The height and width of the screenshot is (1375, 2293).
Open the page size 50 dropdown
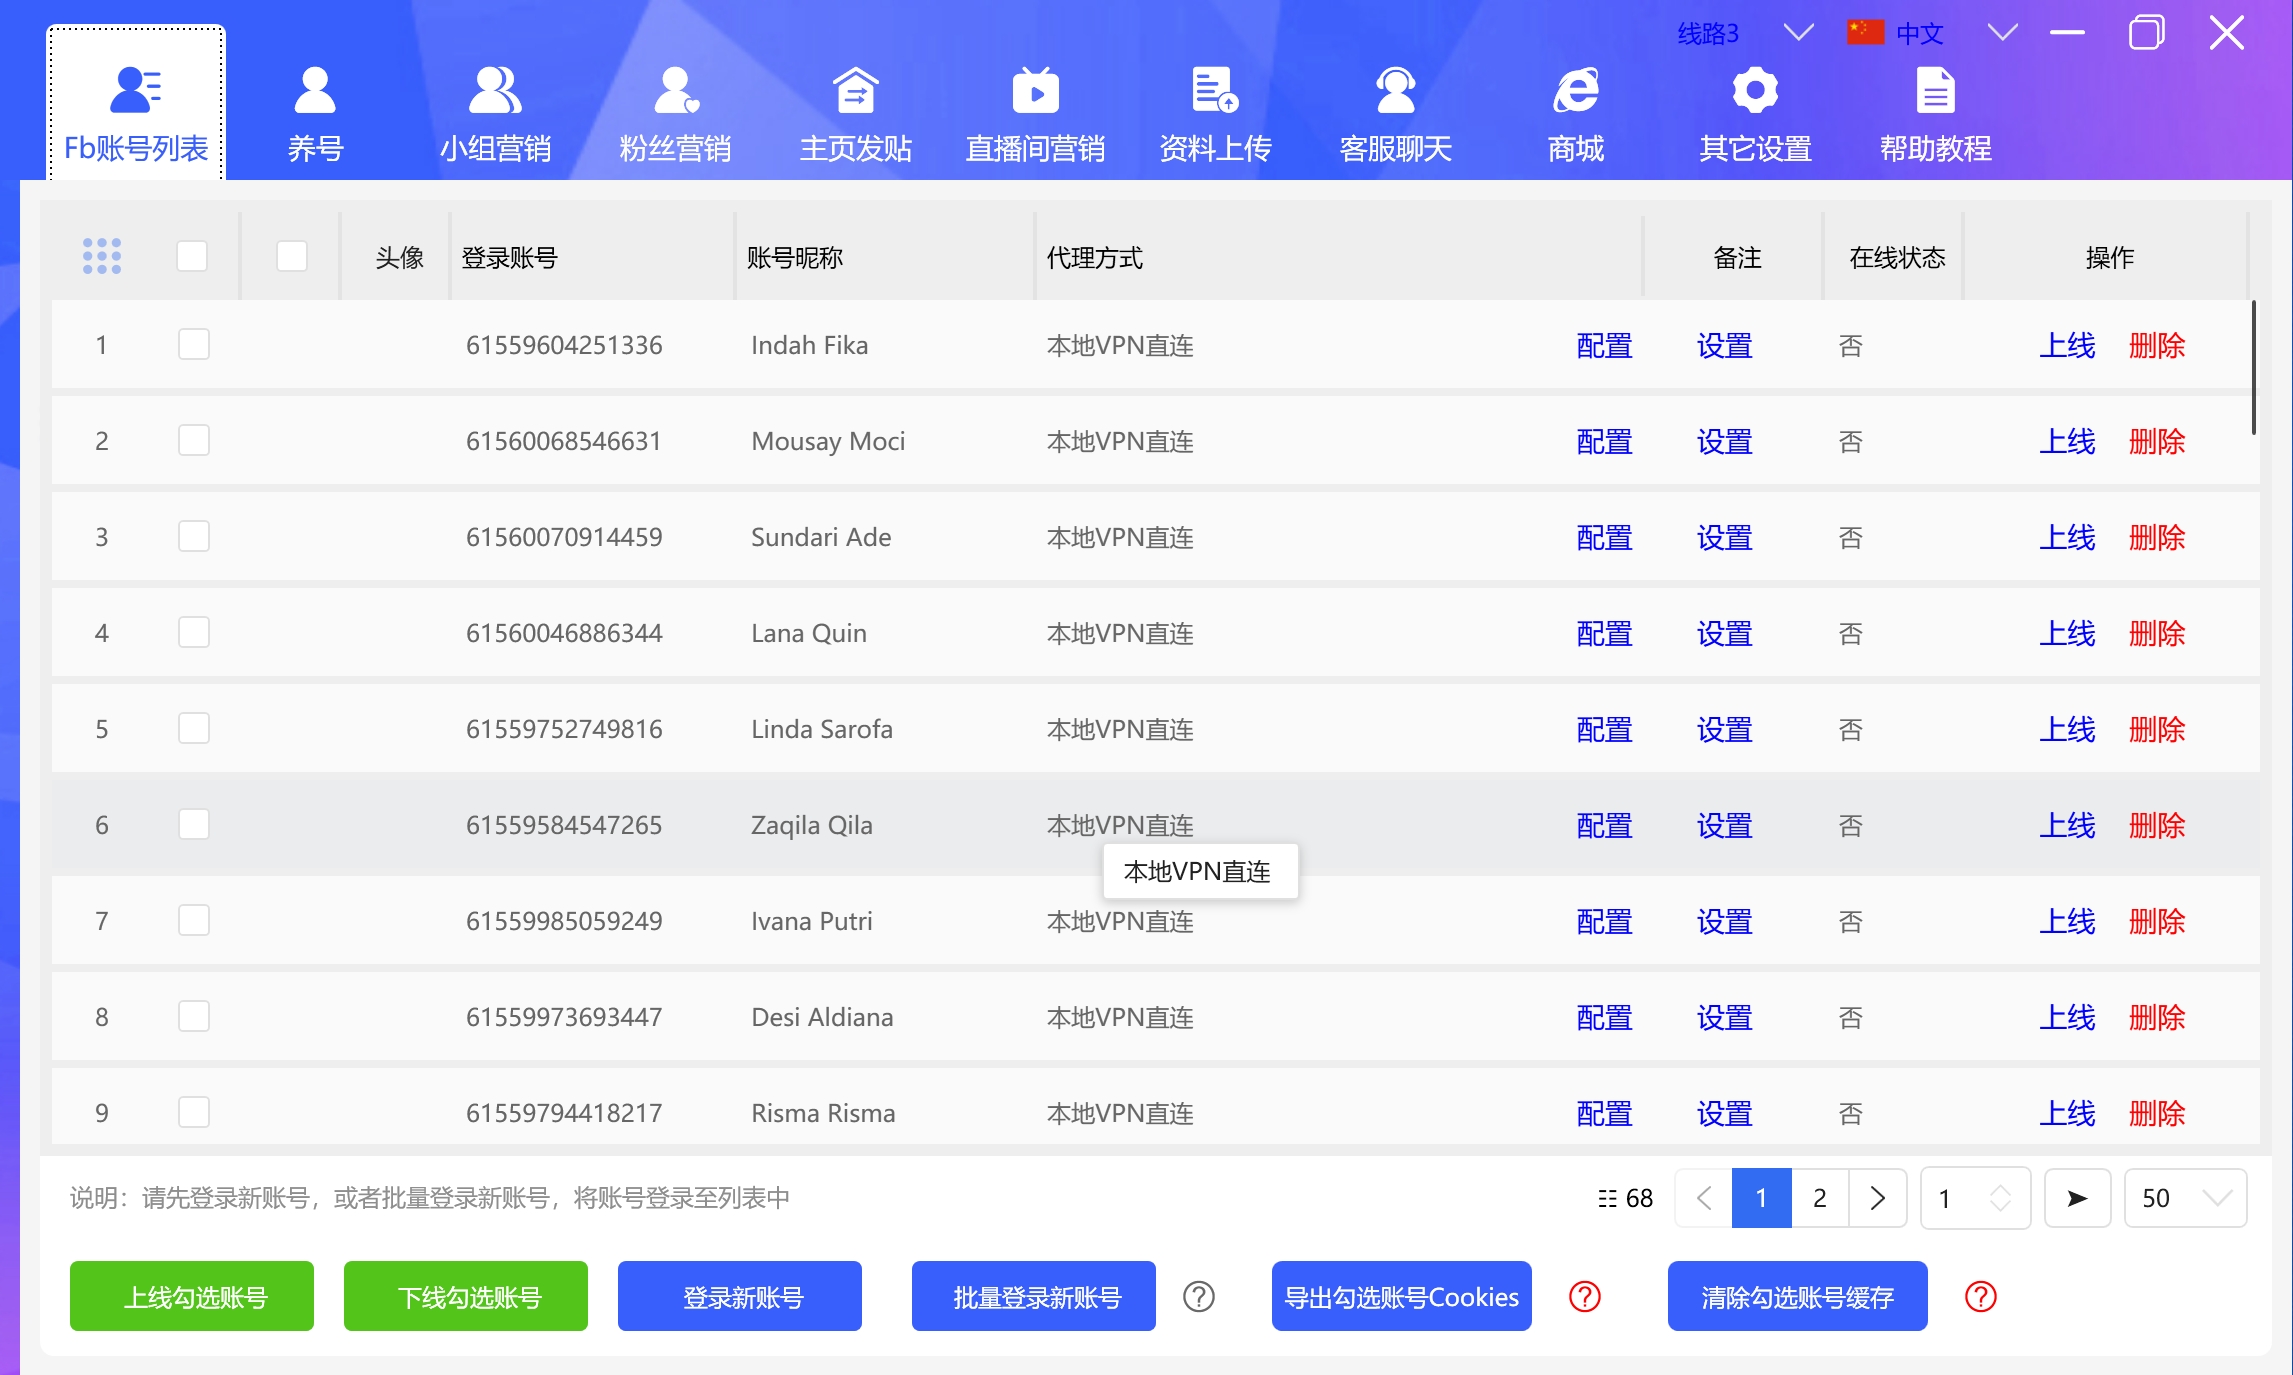[2185, 1197]
